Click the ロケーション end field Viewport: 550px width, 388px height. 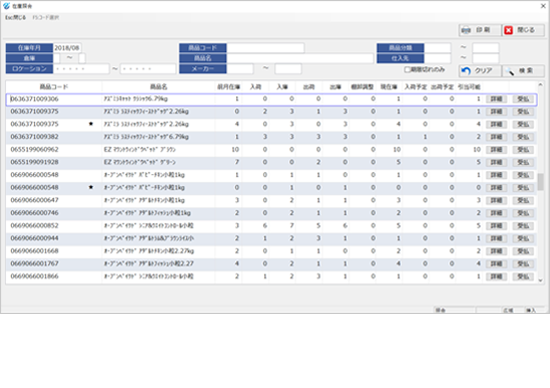click(148, 69)
